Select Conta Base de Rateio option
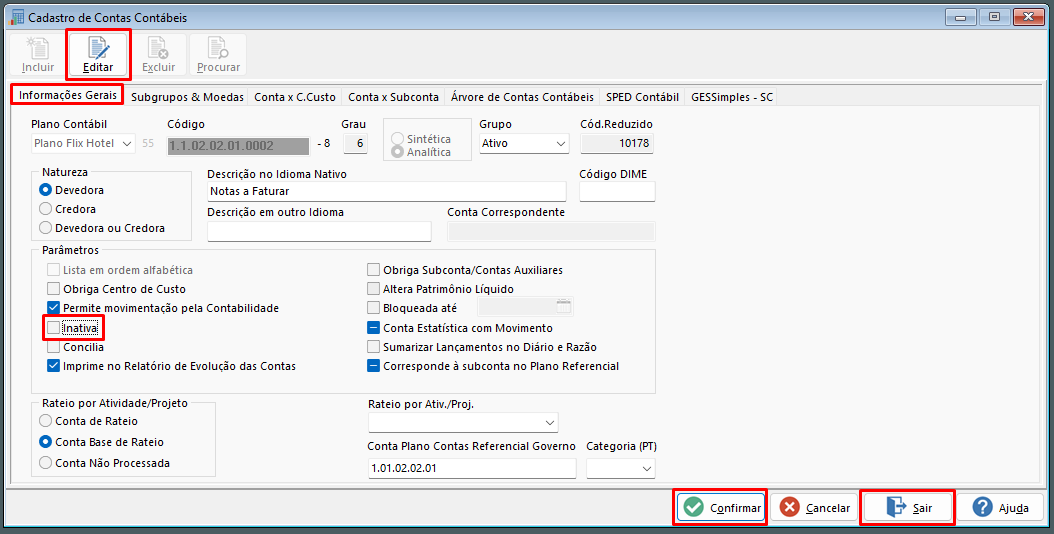This screenshot has width=1054, height=534. 46,442
